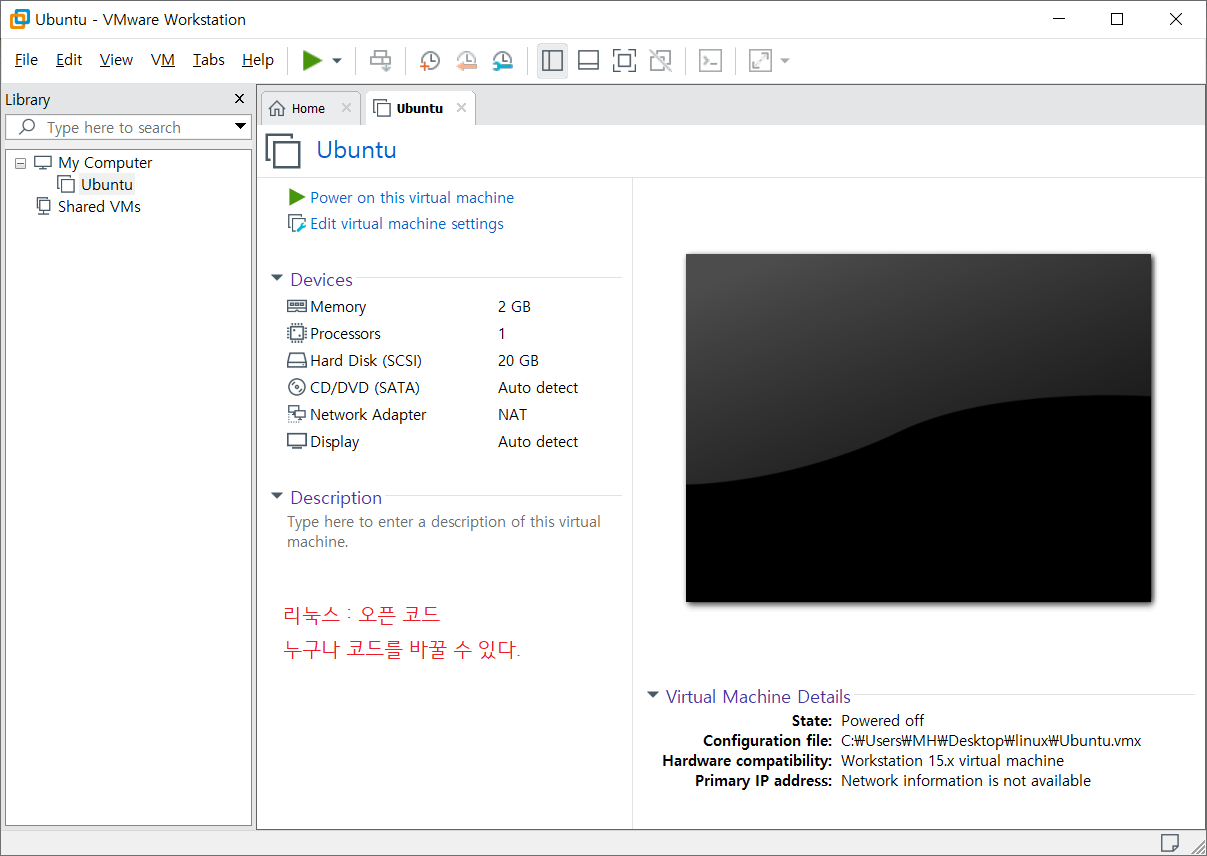Open the File menu

coord(26,60)
